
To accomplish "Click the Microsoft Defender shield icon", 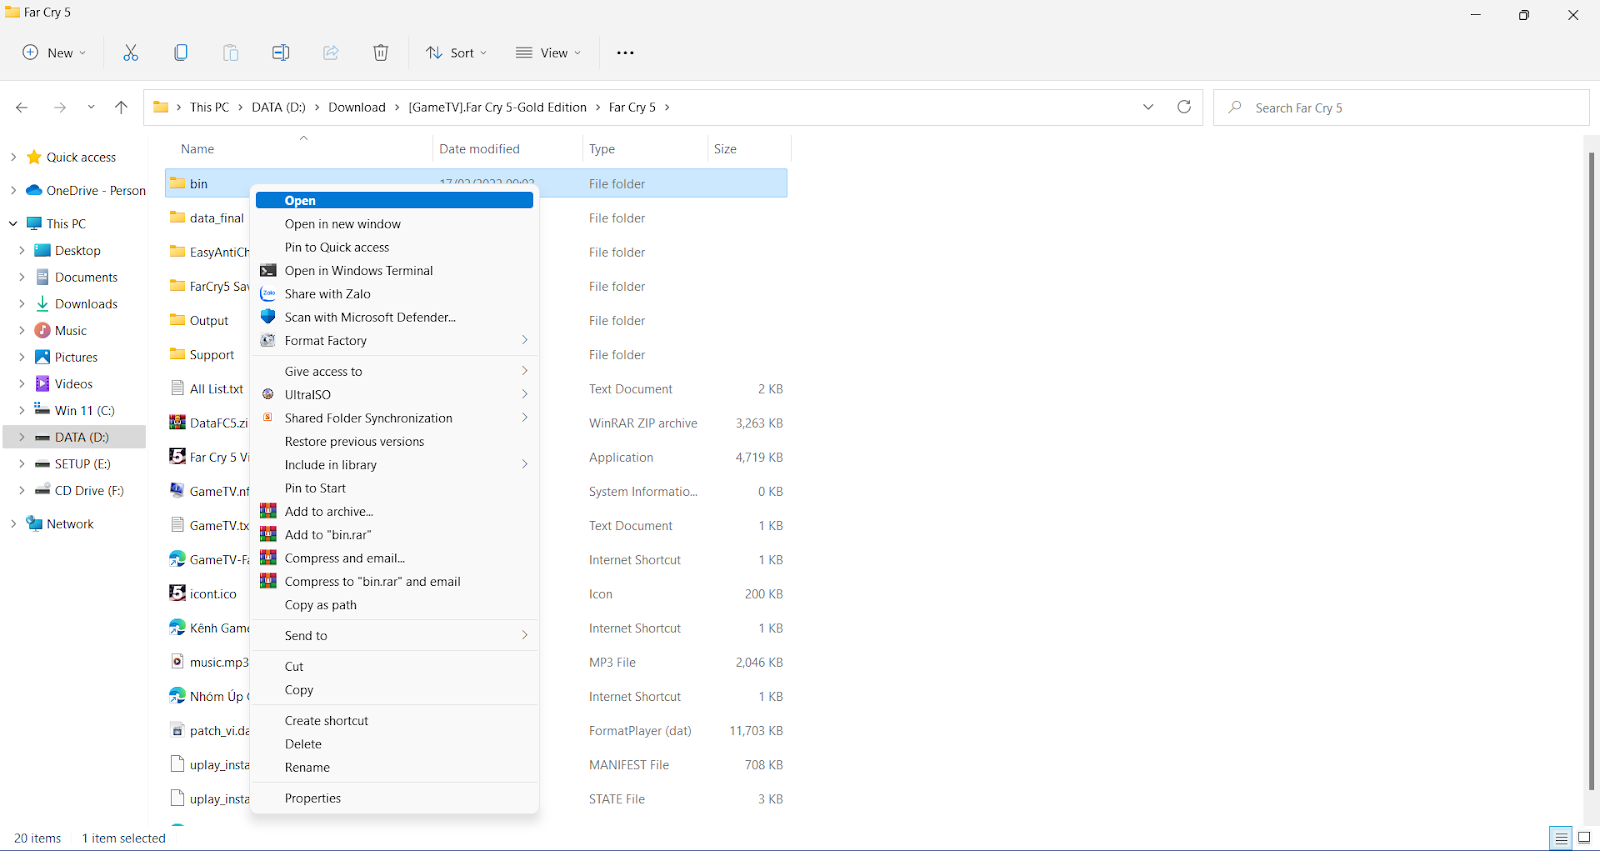I will coord(268,317).
